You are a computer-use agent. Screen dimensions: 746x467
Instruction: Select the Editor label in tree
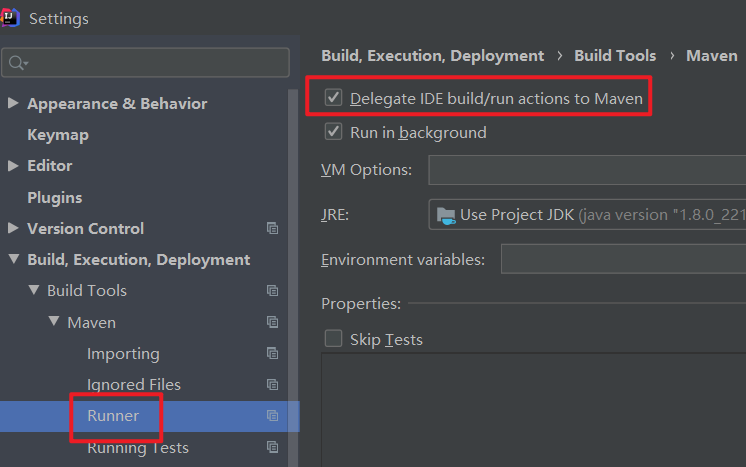49,165
